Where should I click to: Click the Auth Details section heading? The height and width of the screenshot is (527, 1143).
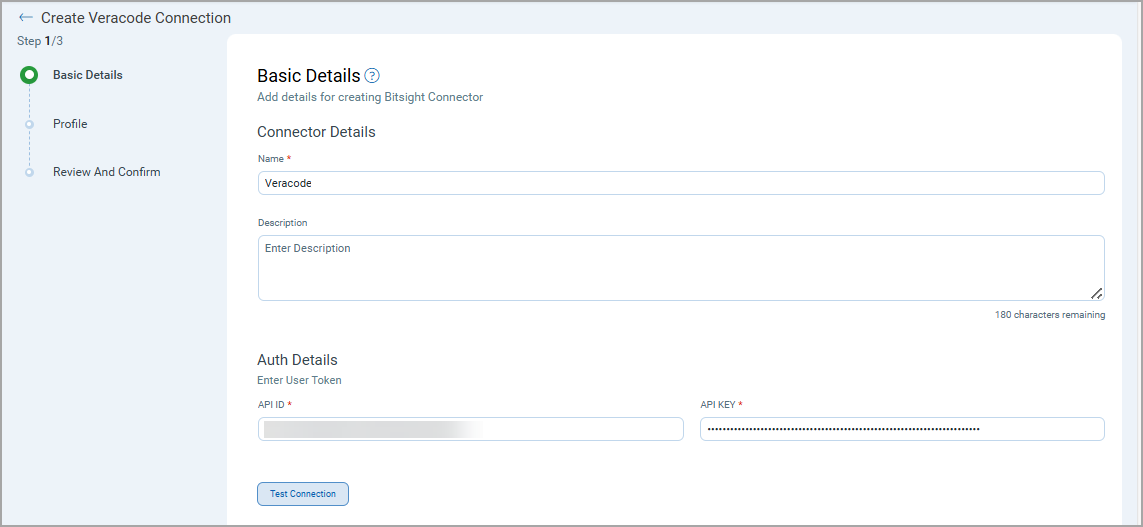[297, 360]
